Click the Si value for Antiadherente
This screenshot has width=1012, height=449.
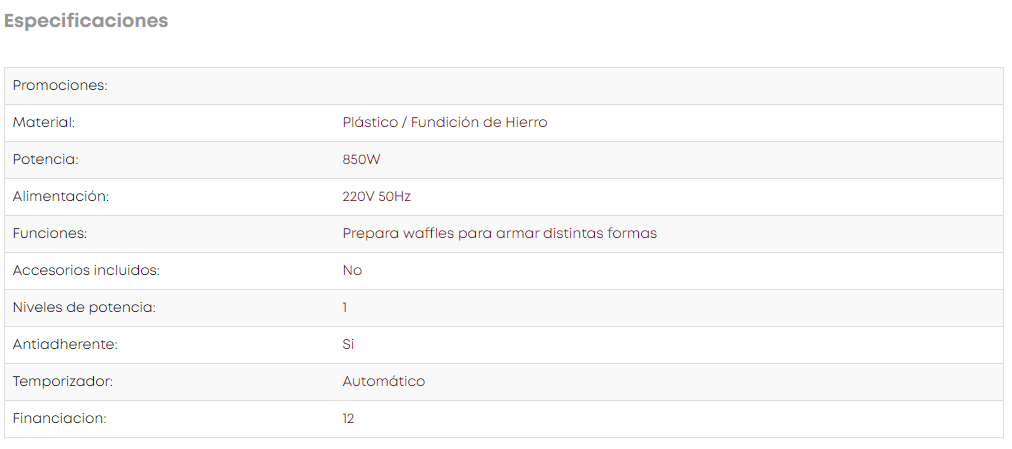coord(349,344)
